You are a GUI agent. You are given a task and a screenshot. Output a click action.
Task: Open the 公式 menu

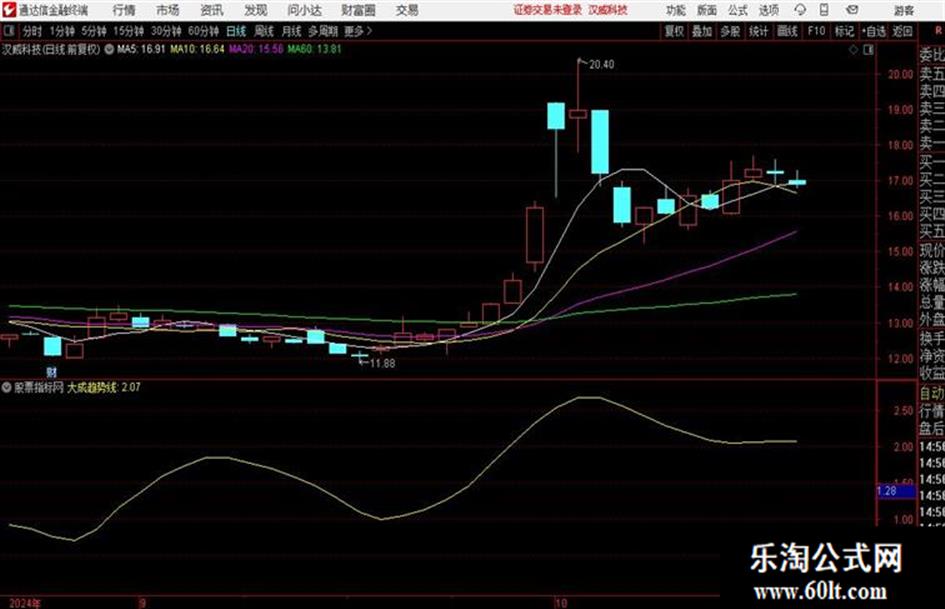pyautogui.click(x=738, y=10)
